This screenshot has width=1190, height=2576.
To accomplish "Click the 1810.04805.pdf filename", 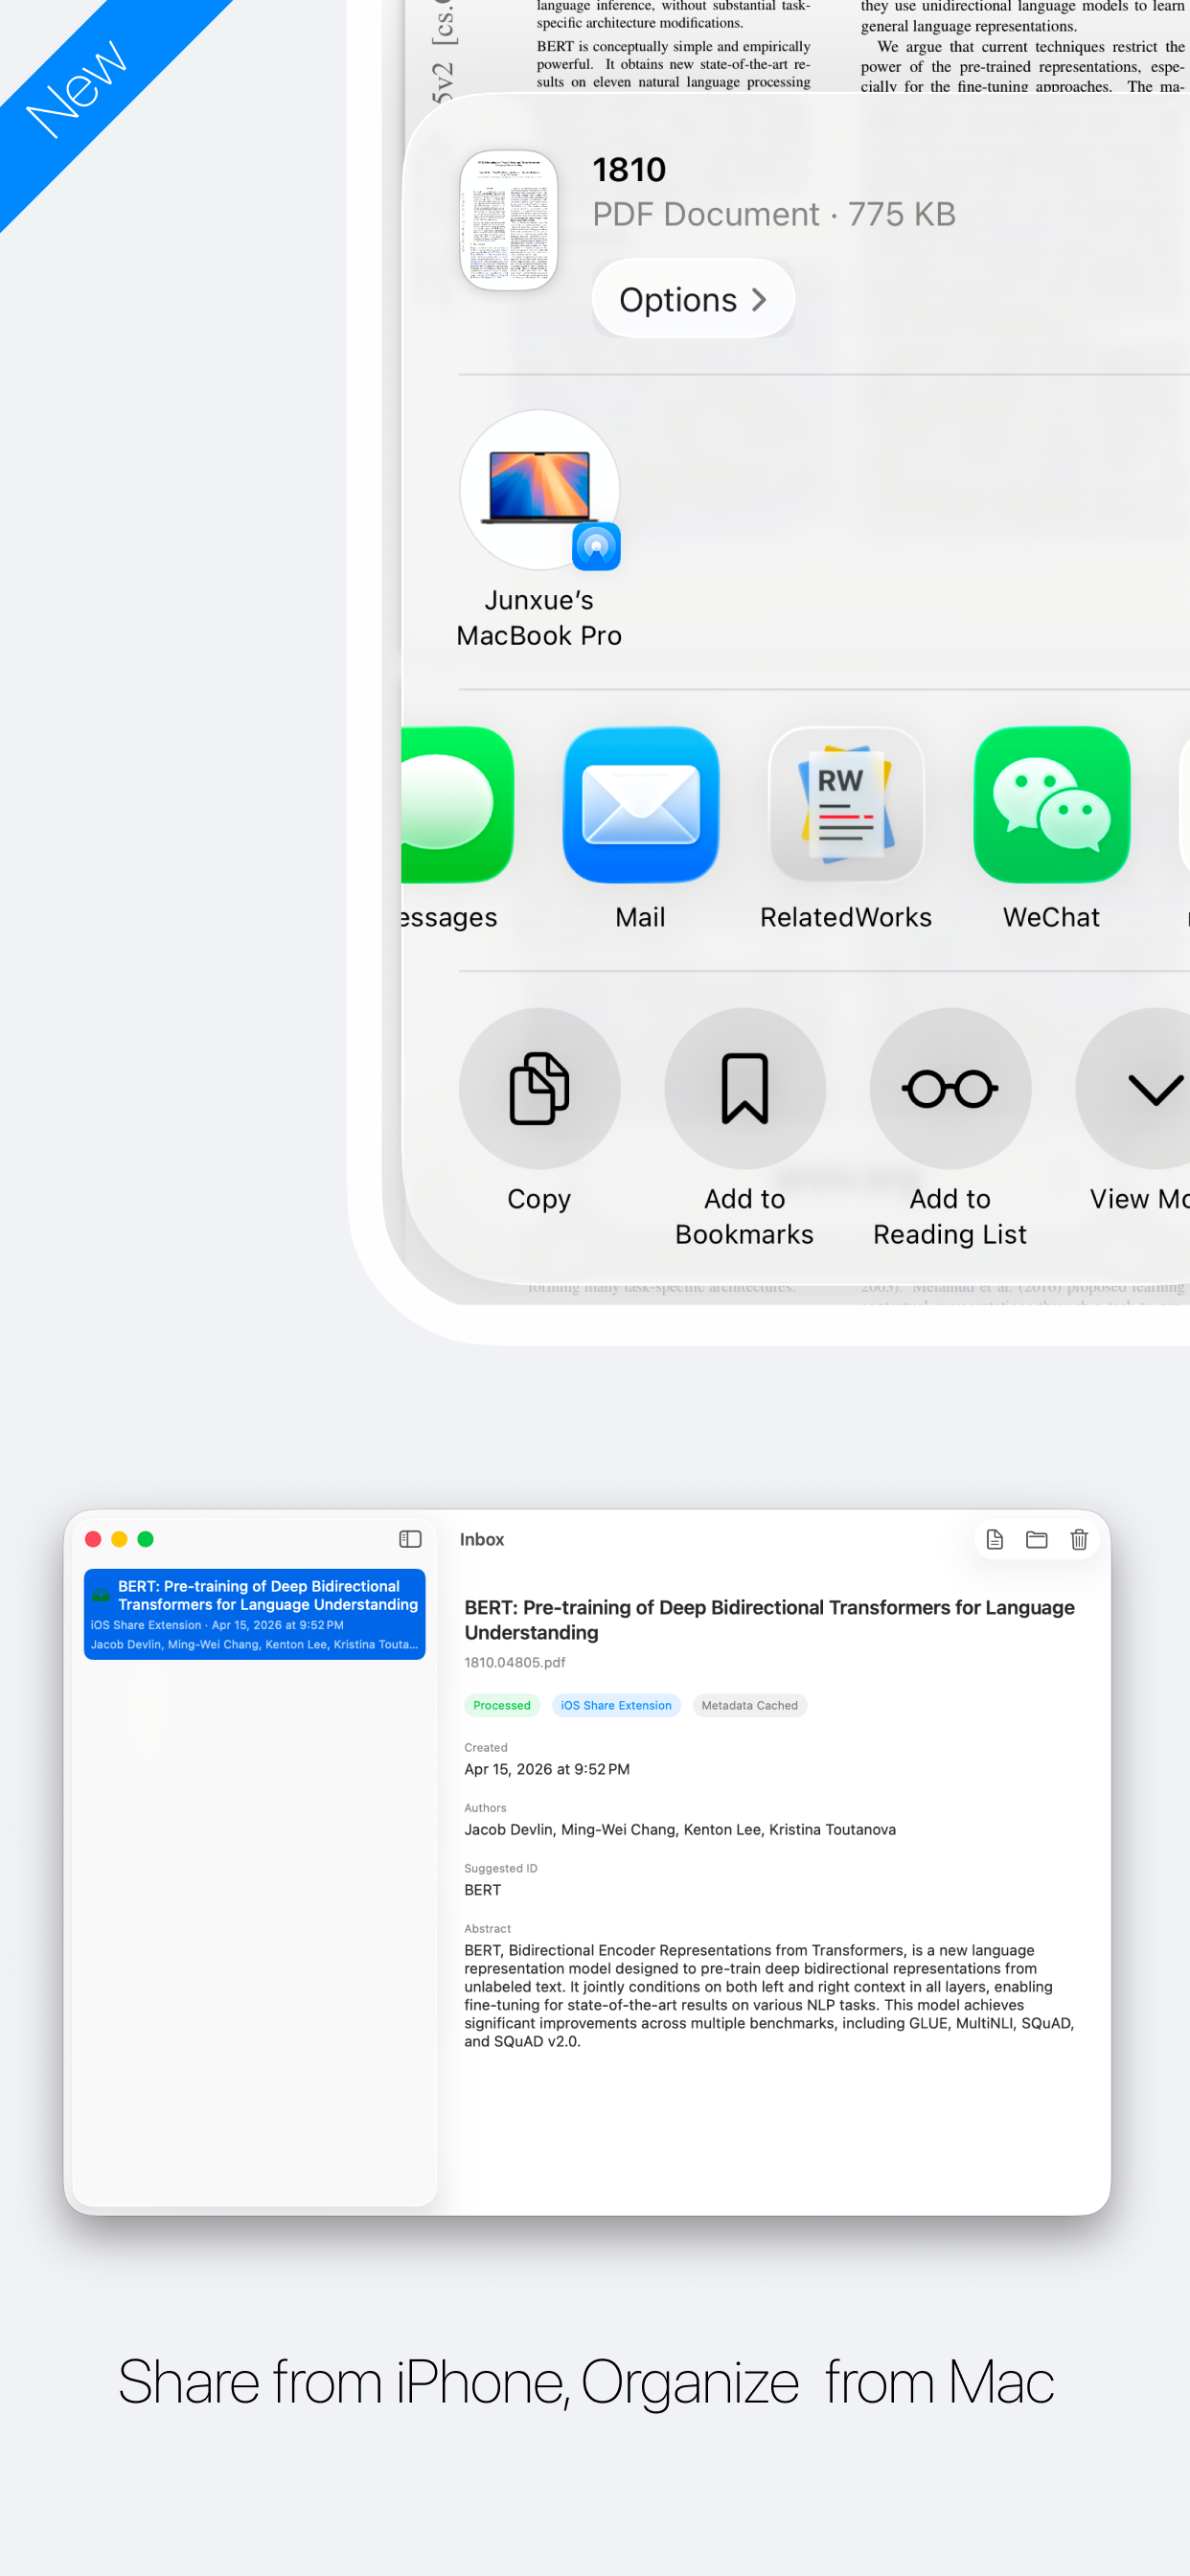I will point(514,1662).
